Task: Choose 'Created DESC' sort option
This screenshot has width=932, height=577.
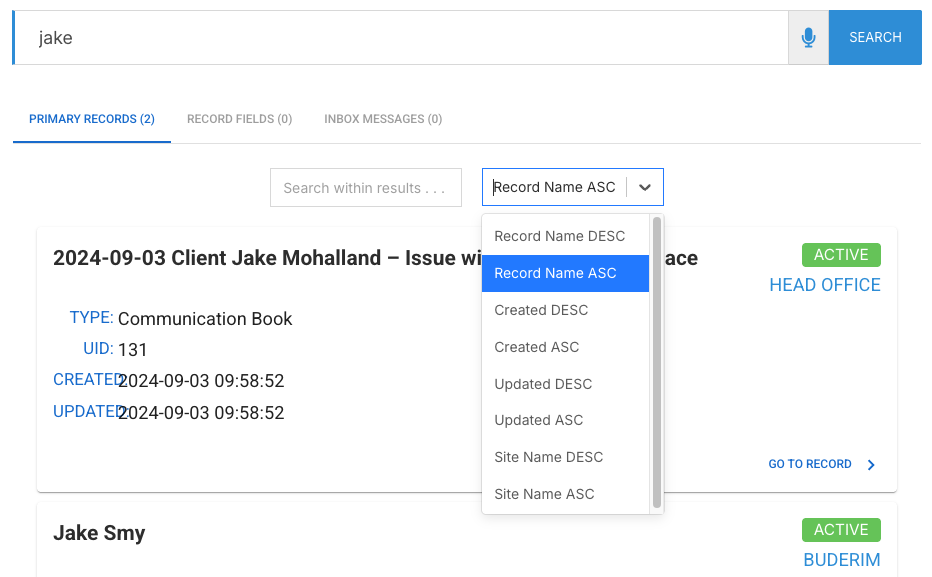Action: point(565,310)
